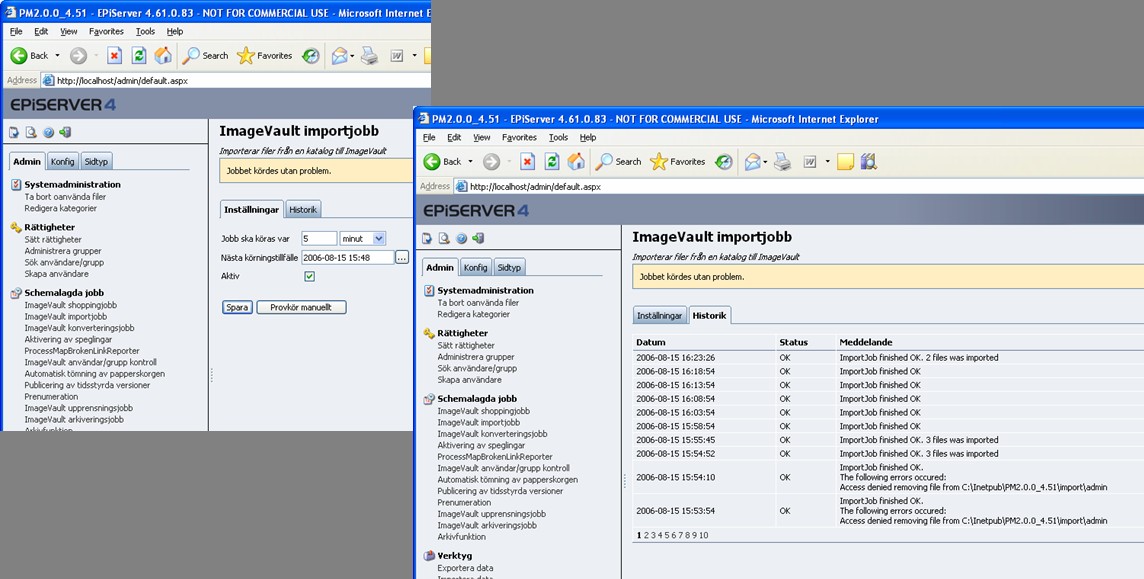
Task: Click the Stop icon in the back window
Action: (115, 55)
